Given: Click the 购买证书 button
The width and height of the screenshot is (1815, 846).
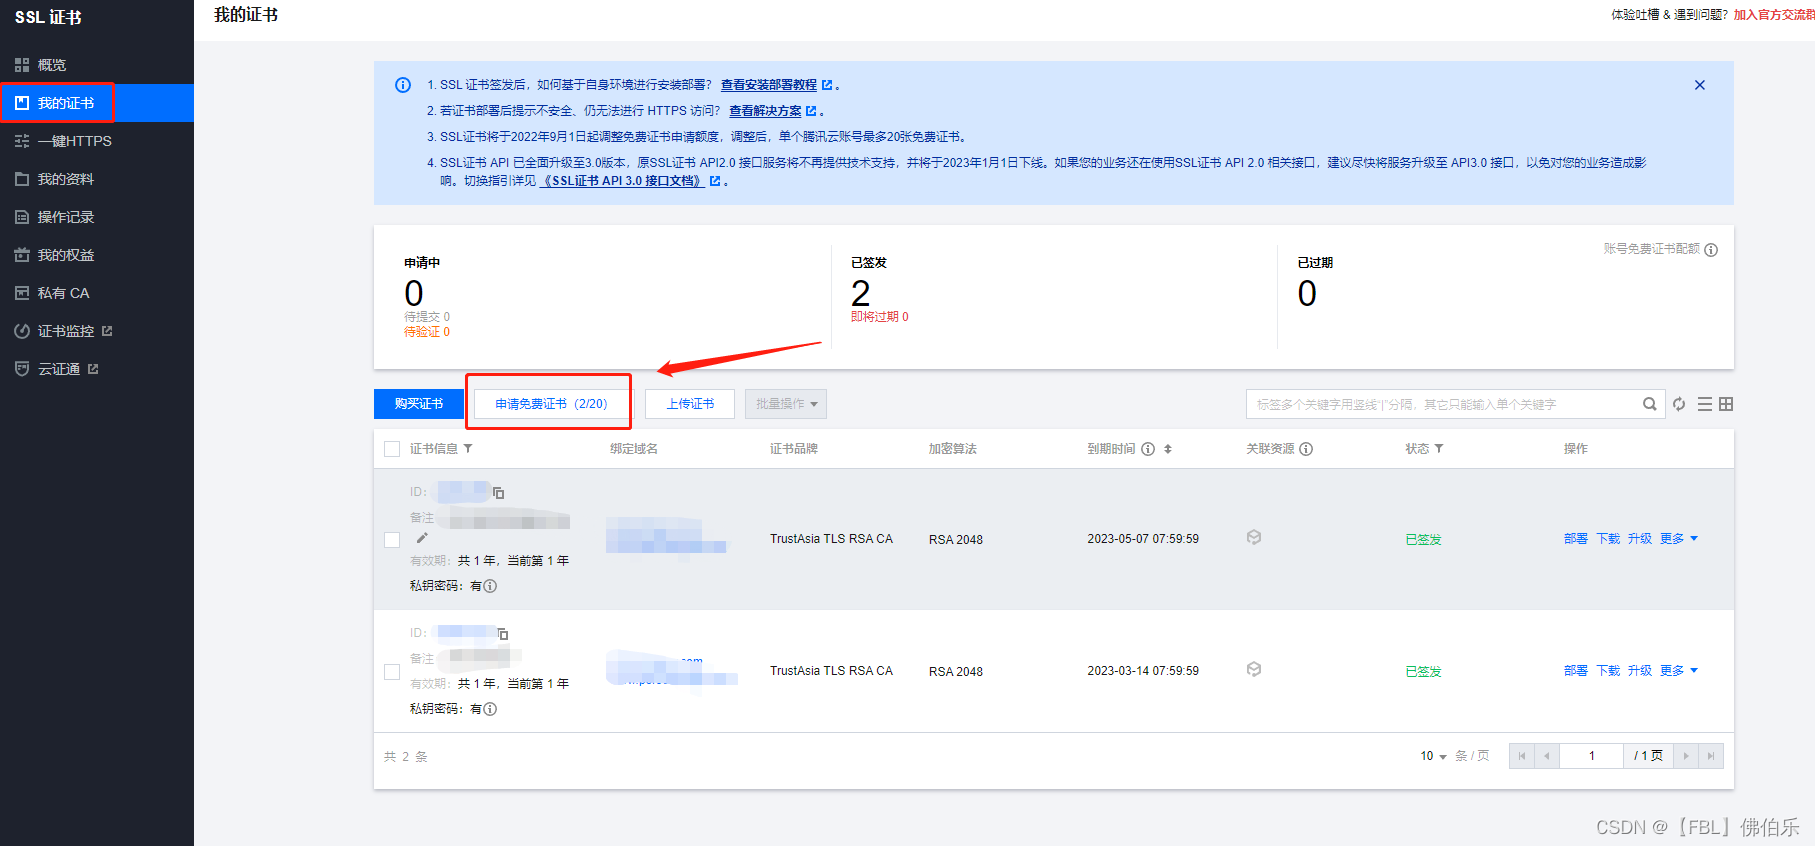Looking at the screenshot, I should (419, 404).
